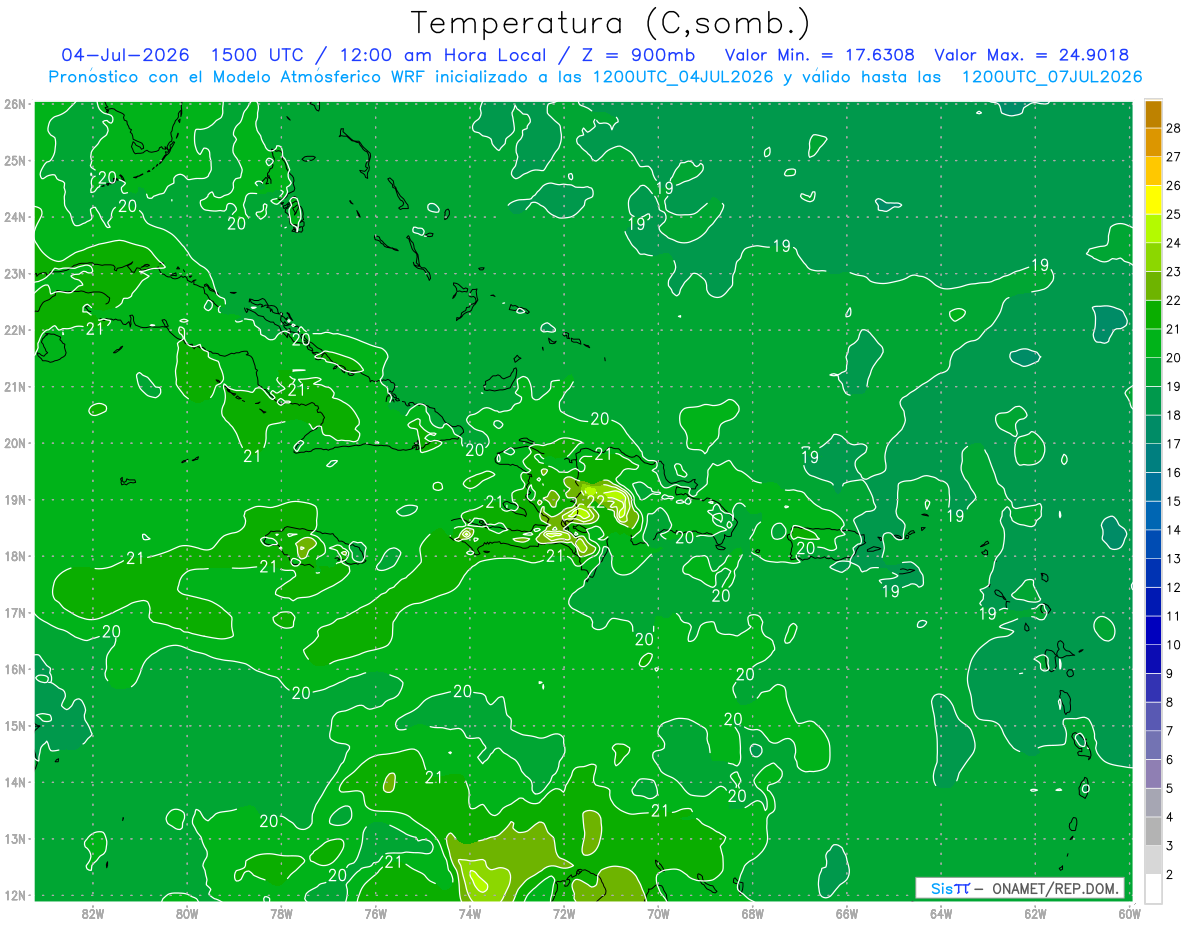Screen dimensions: 1200x927
Task: Click the white swatch below legend value 2
Action: (x=1153, y=889)
